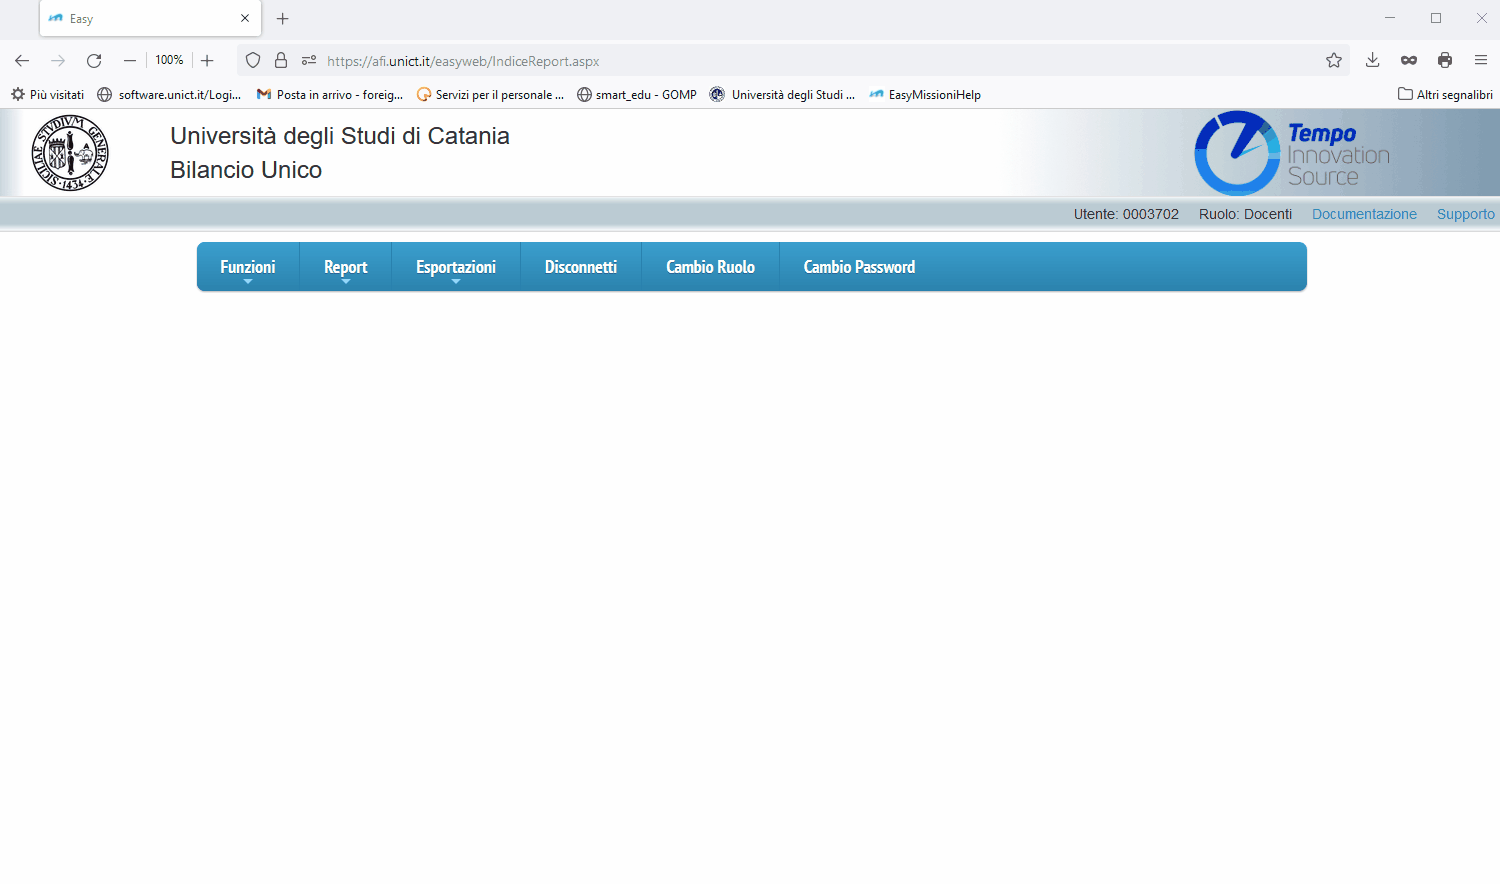Open the Documentazione link
The image size is (1500, 884).
[x=1364, y=214]
